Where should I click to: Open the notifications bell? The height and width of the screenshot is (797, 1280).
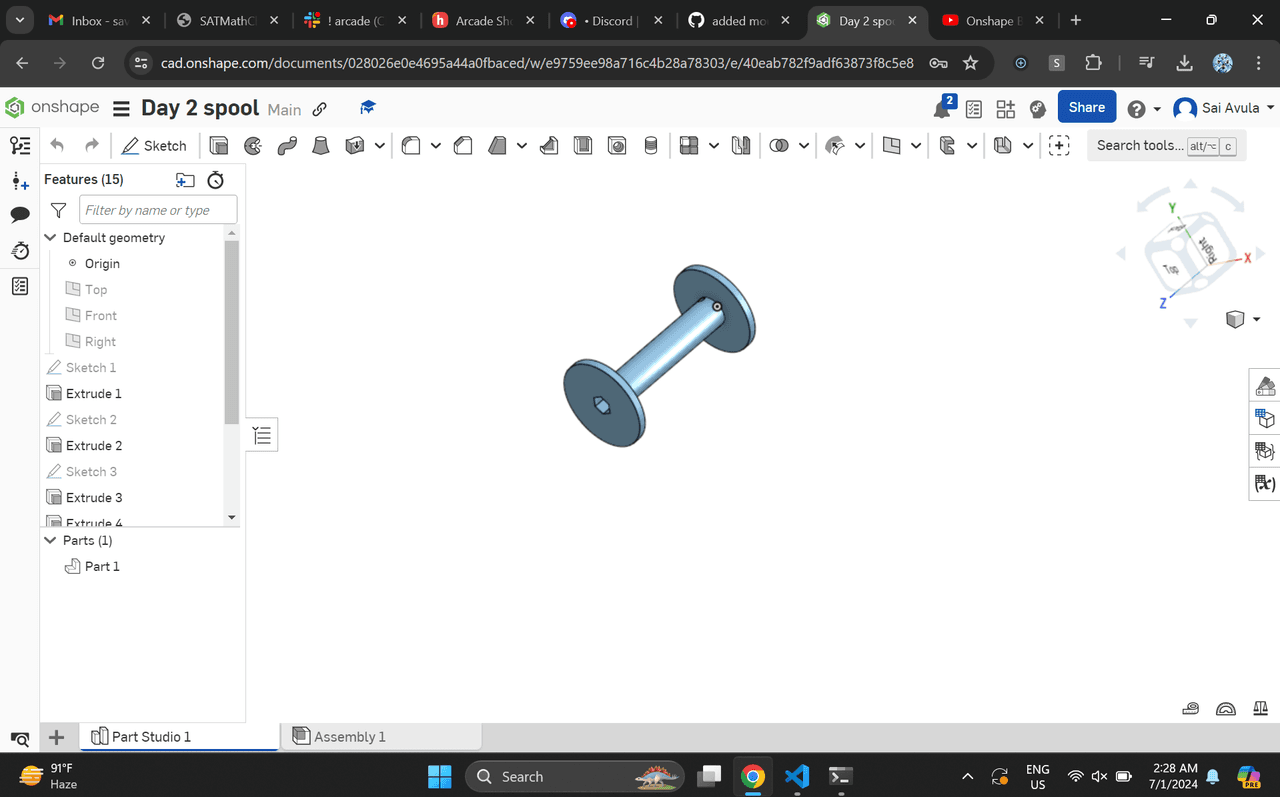tap(942, 108)
